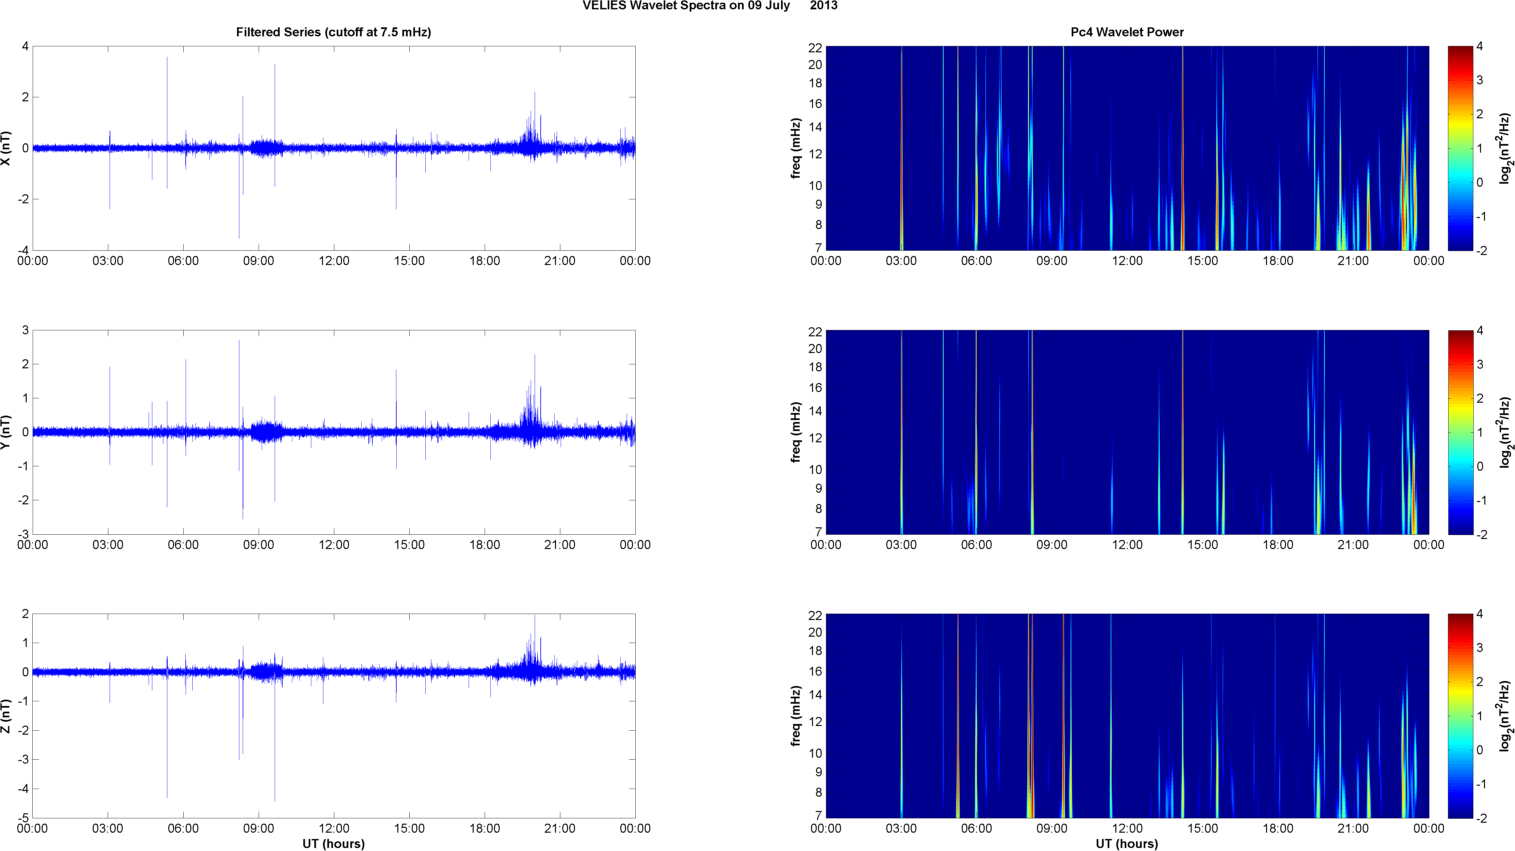The height and width of the screenshot is (851, 1515).
Task: Click the "22" frequency tick of the top wavelet plot
Action: [815, 47]
